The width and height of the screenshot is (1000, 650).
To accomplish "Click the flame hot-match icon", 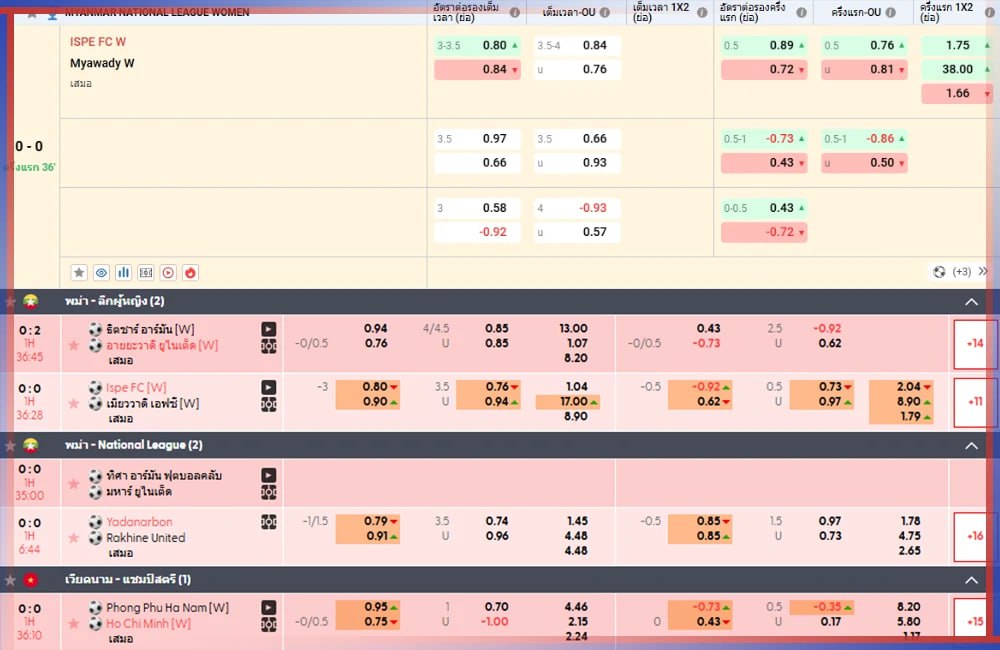I will (x=190, y=272).
